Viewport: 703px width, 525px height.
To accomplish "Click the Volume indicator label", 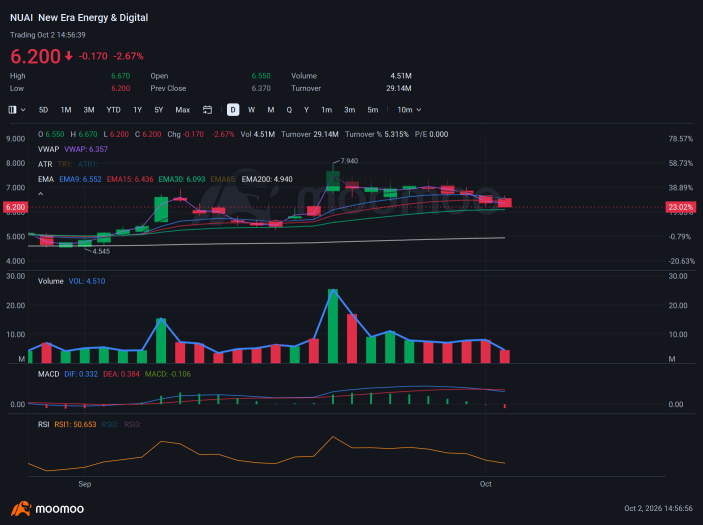I will [51, 281].
